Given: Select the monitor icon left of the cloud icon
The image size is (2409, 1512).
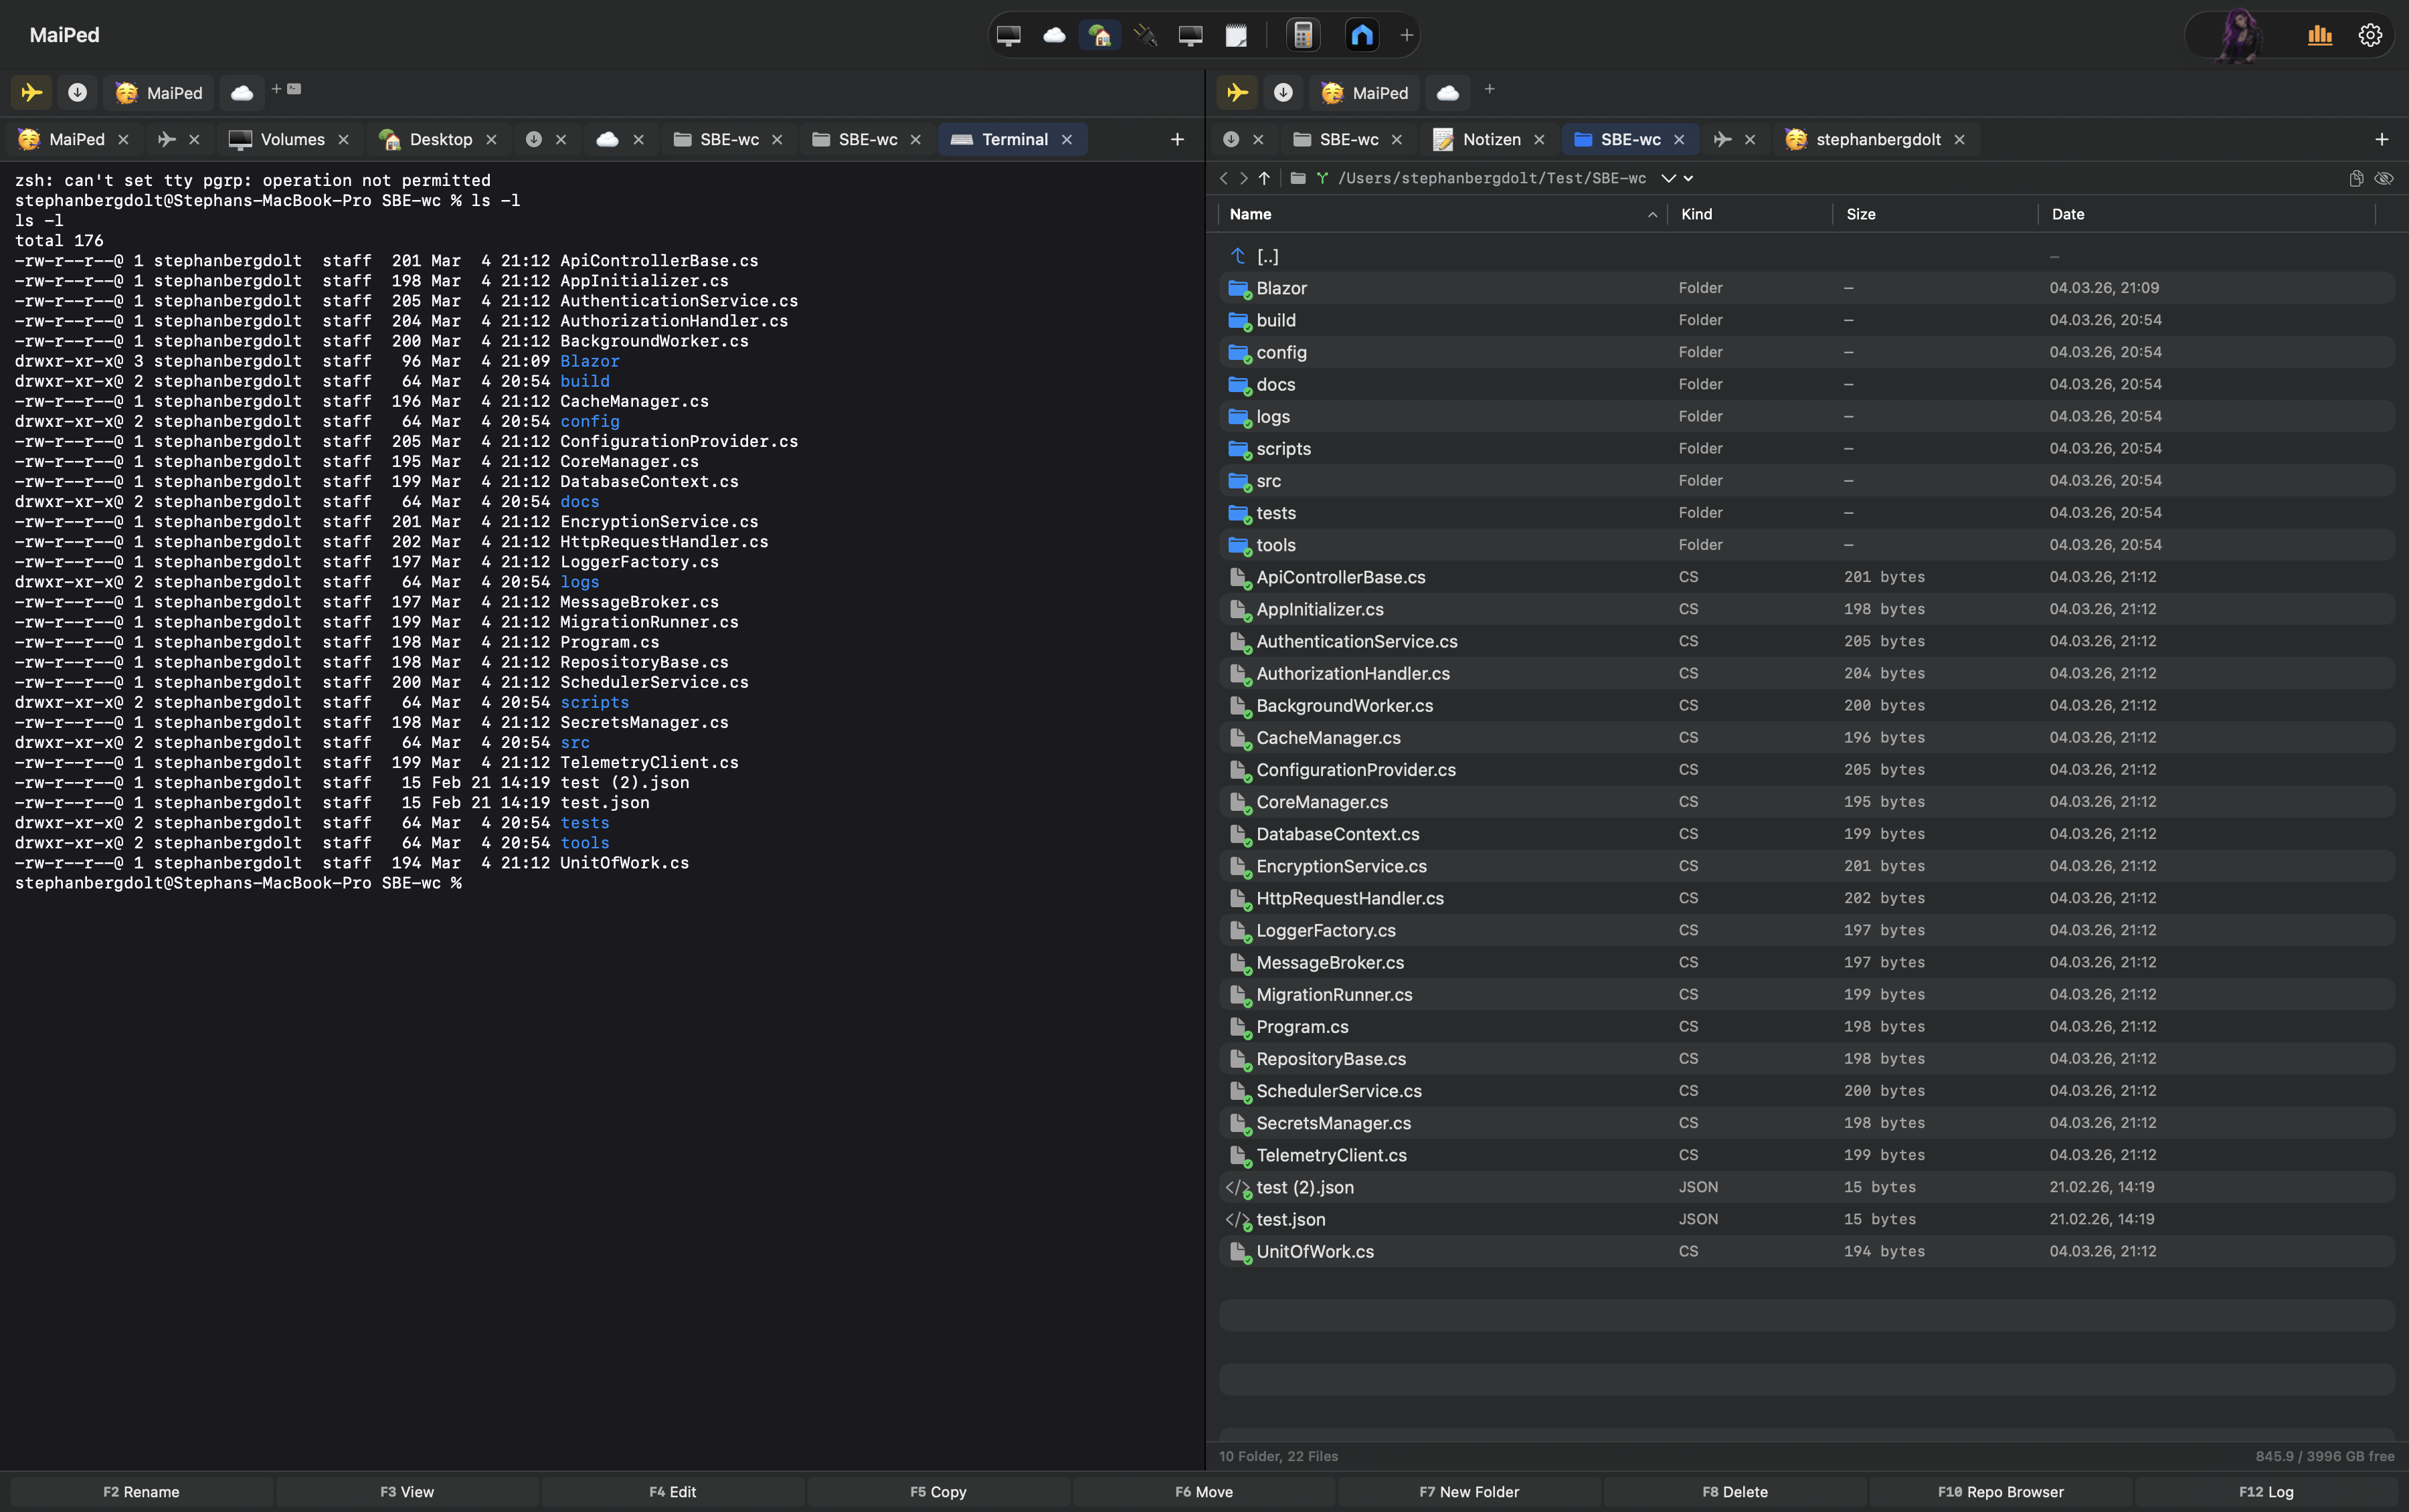Looking at the screenshot, I should (1009, 35).
